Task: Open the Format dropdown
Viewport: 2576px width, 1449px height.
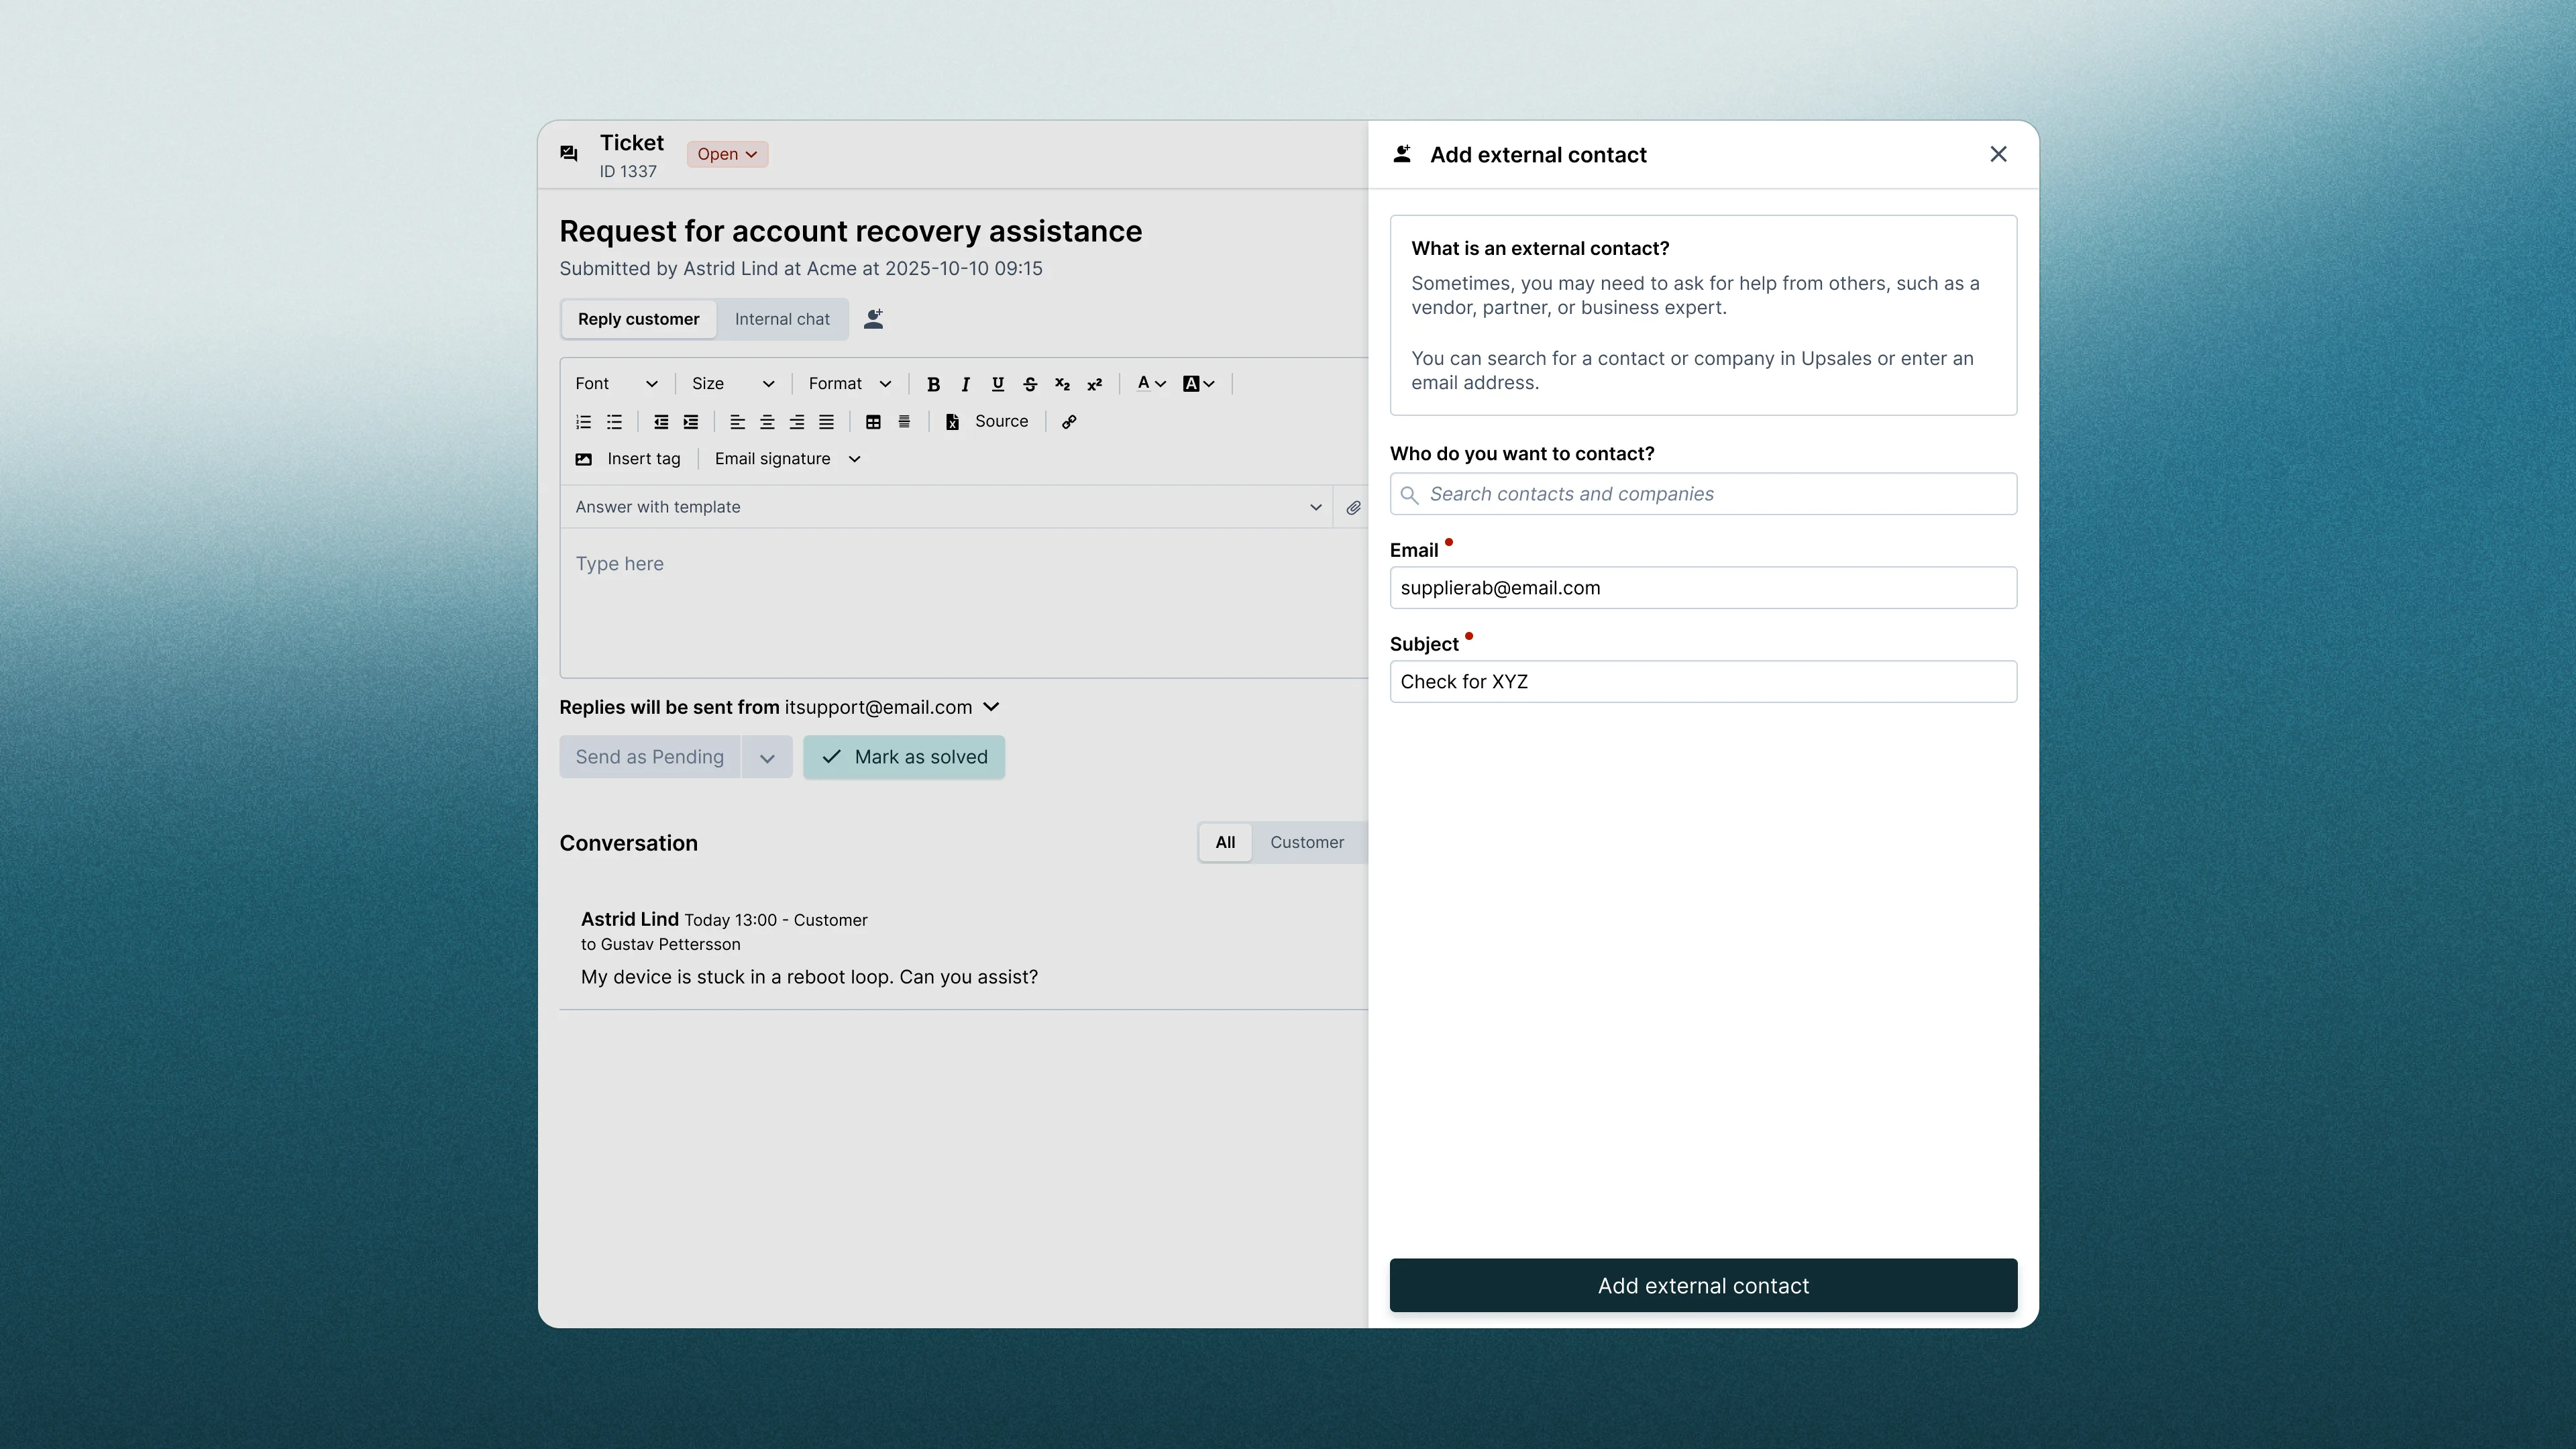Action: click(850, 384)
